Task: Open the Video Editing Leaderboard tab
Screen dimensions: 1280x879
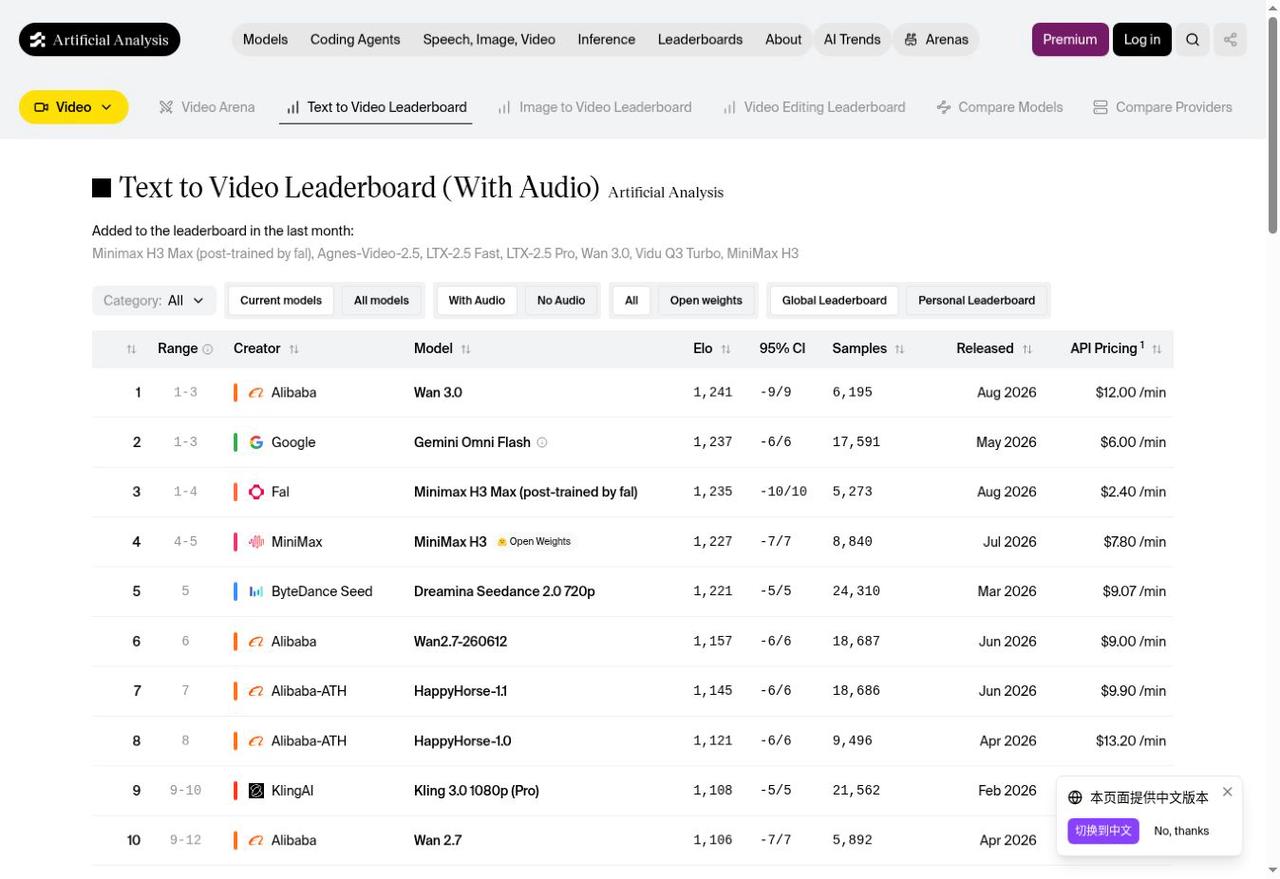Action: point(814,107)
